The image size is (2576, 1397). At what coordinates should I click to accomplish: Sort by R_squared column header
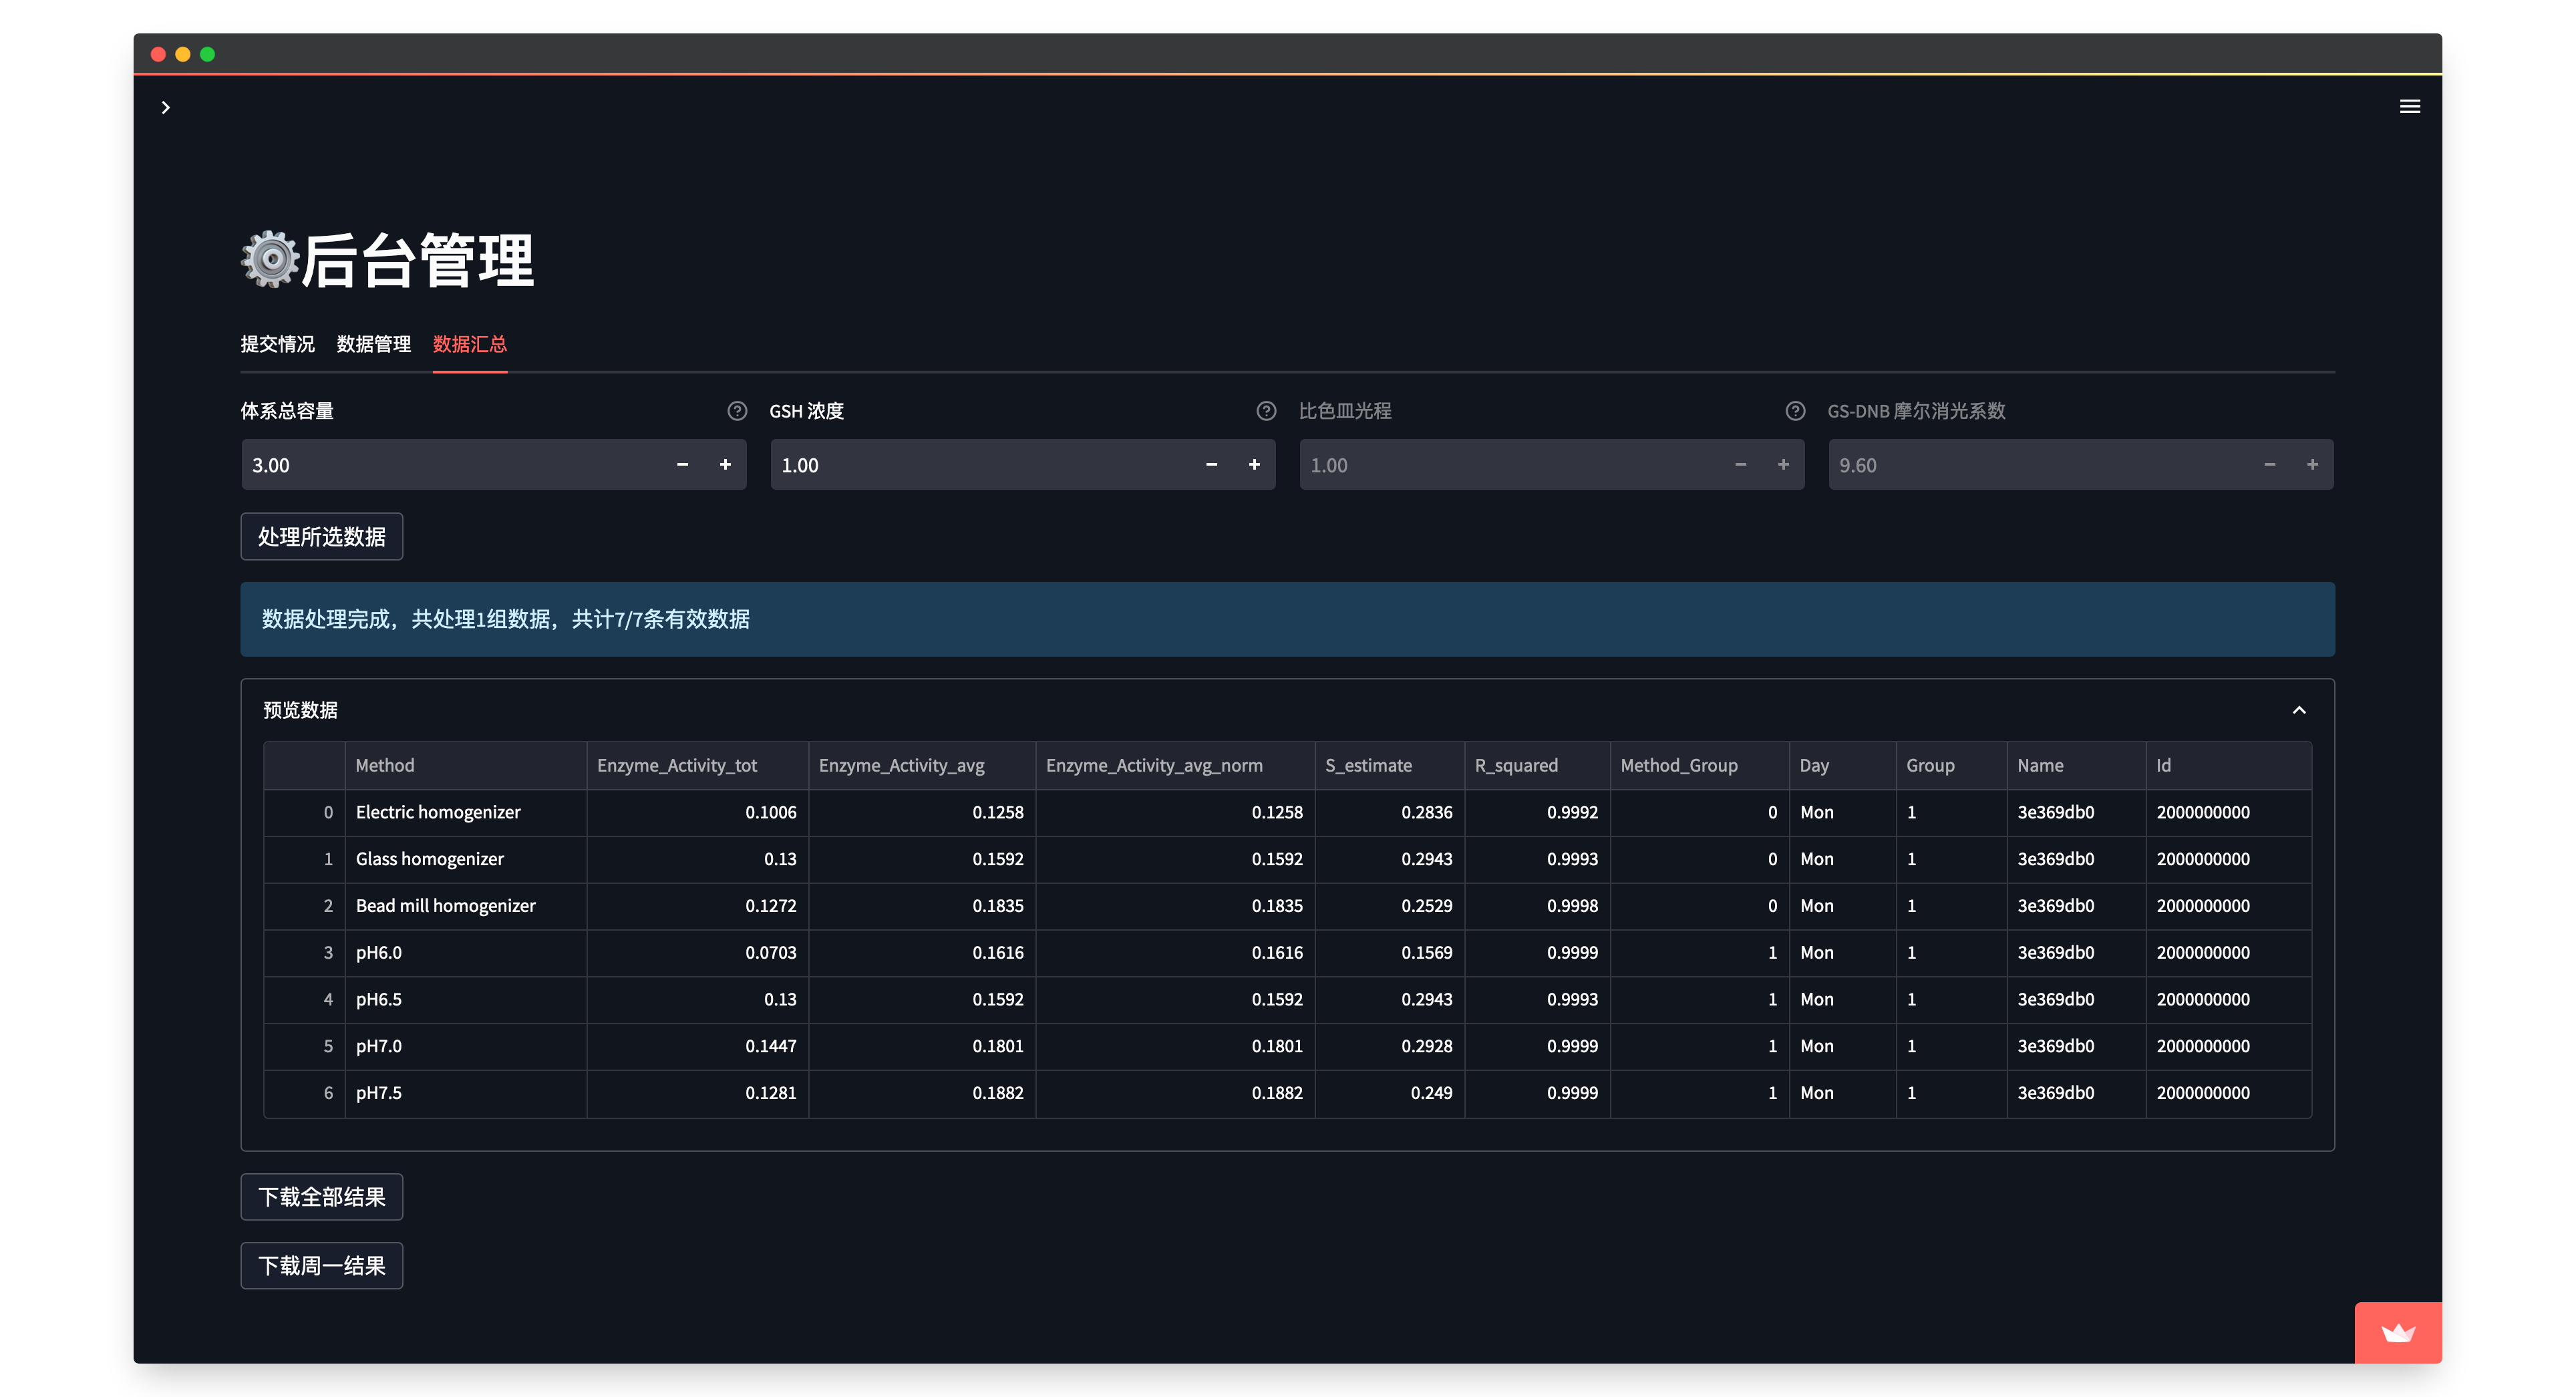coord(1537,765)
